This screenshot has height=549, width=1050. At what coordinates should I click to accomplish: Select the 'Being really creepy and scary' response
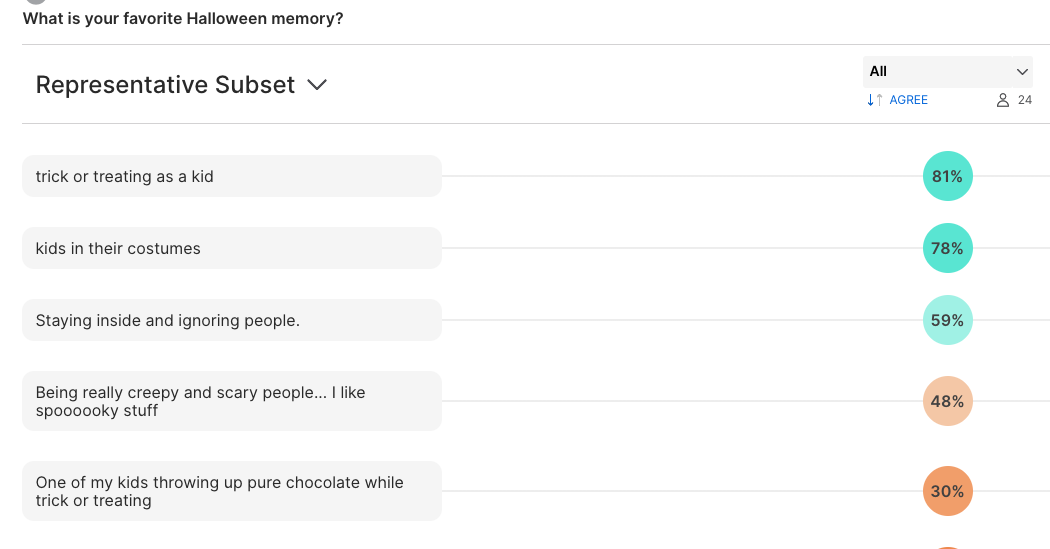click(x=232, y=401)
